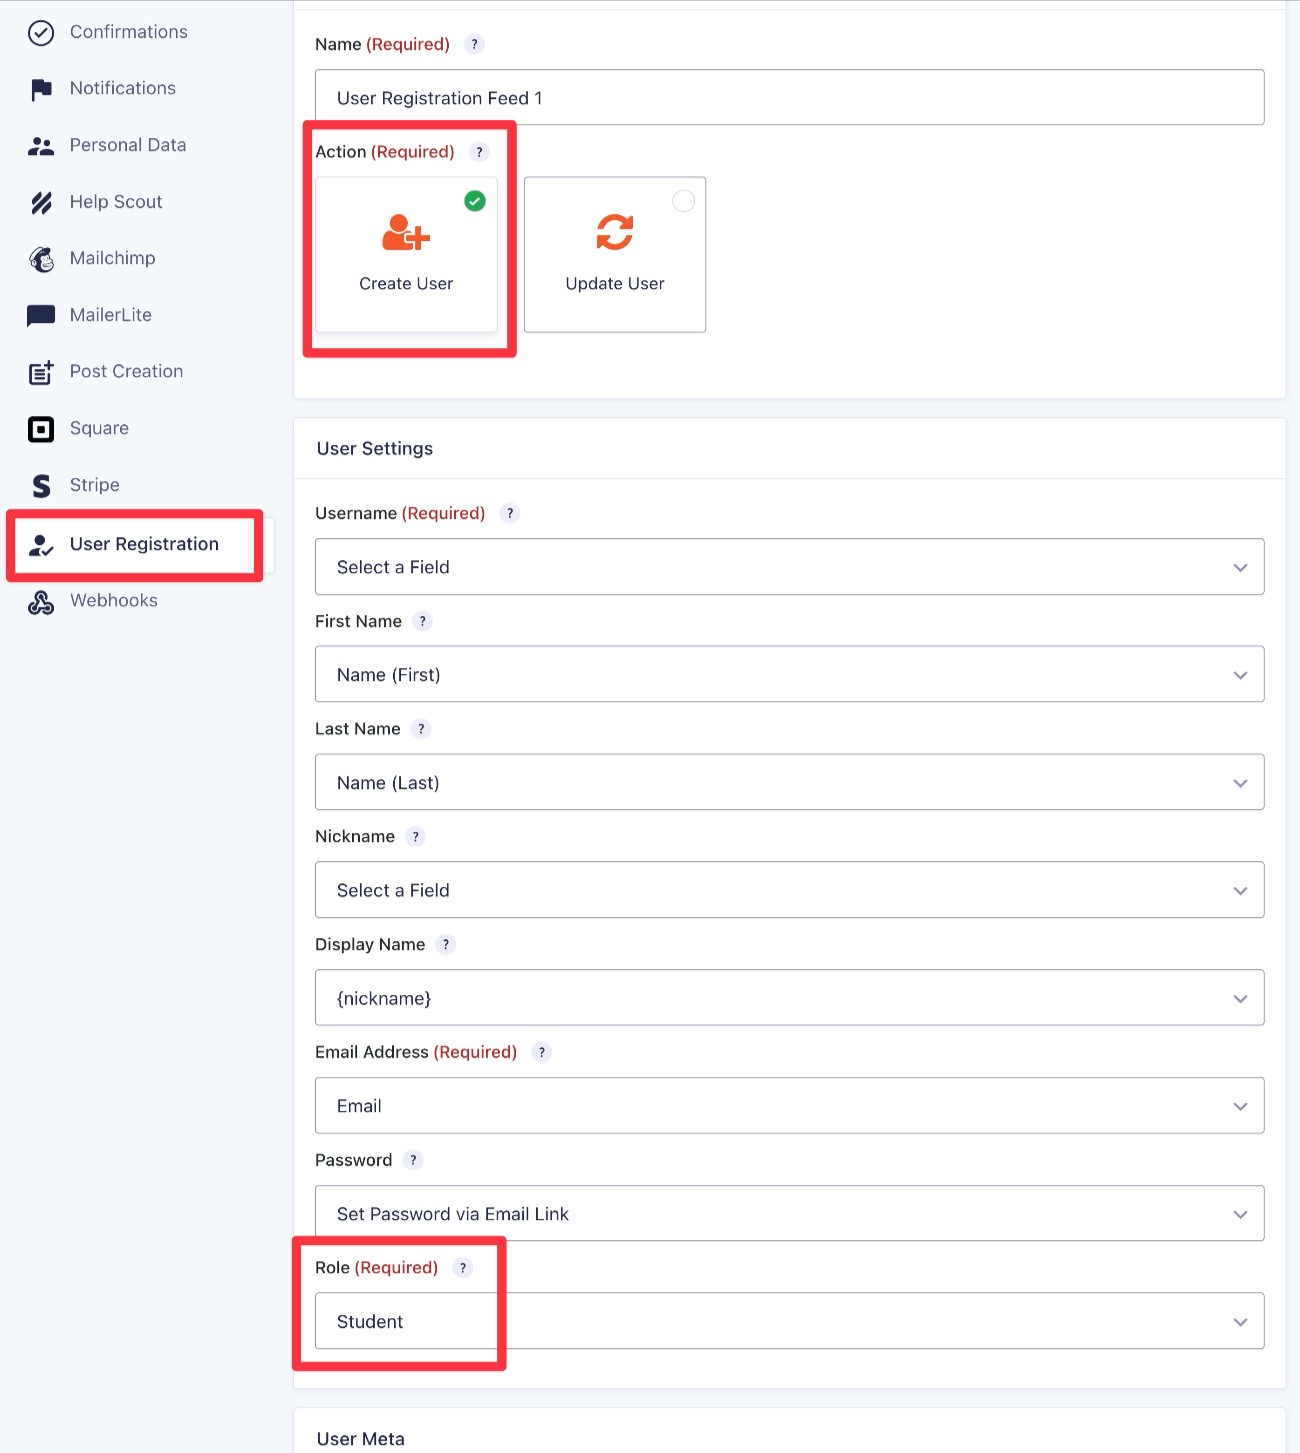Open Help Scout via its logo icon
The image size is (1300, 1453).
[x=41, y=202]
